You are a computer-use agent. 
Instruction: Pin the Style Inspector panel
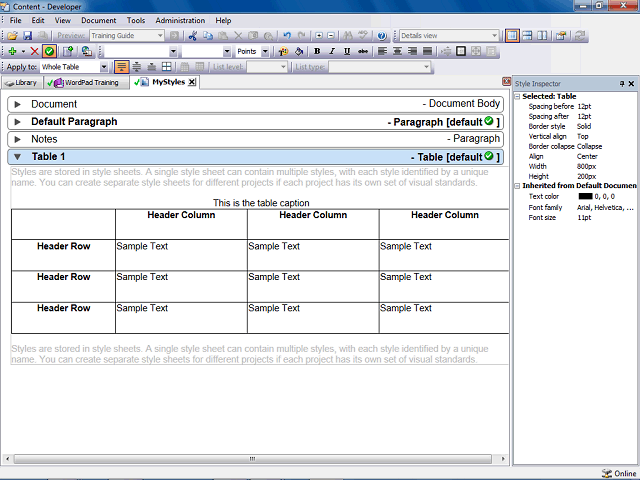click(x=622, y=84)
